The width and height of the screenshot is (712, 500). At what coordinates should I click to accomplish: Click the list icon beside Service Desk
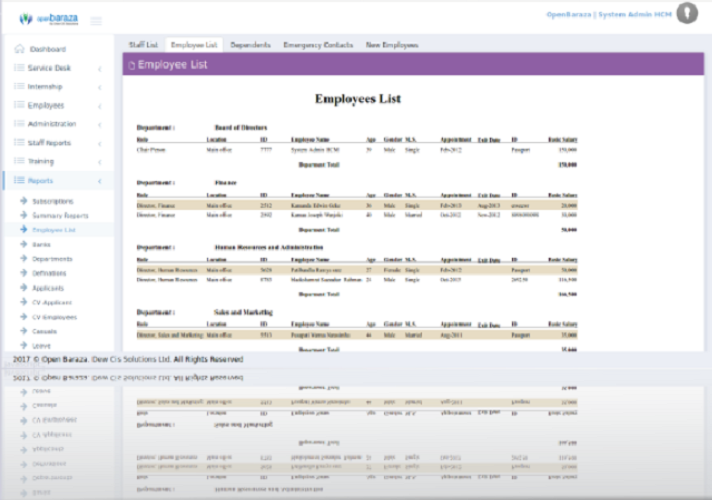[19, 68]
